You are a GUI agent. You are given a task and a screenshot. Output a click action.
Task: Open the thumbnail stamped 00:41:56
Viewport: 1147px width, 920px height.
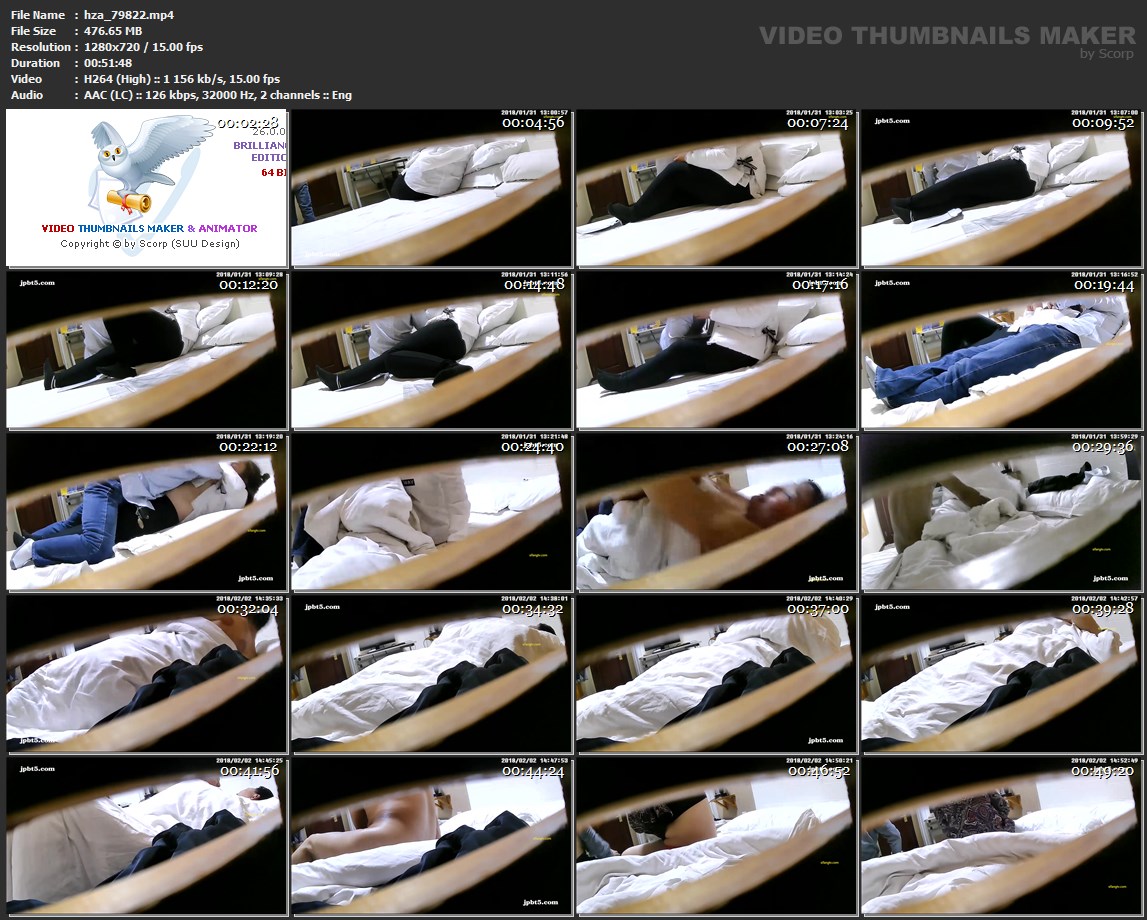point(146,836)
